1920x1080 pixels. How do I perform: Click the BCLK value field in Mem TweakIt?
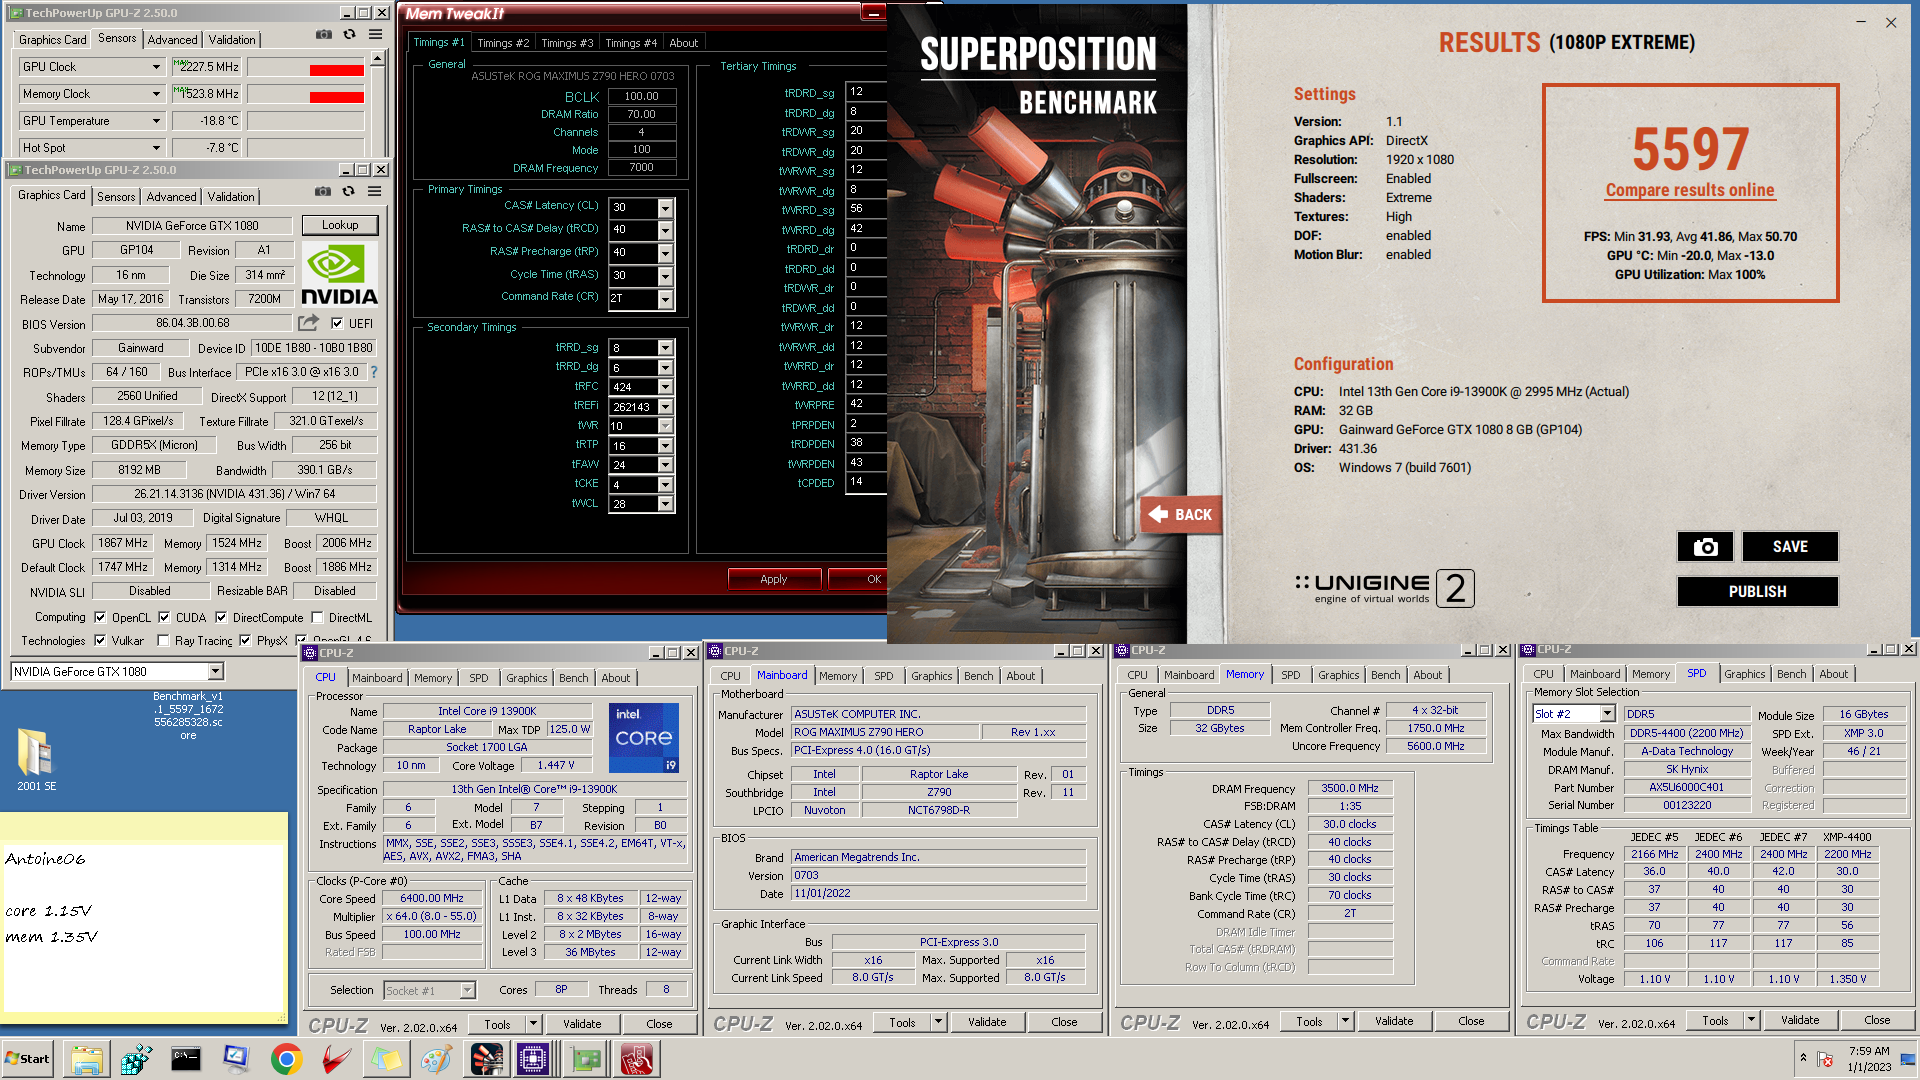(642, 97)
